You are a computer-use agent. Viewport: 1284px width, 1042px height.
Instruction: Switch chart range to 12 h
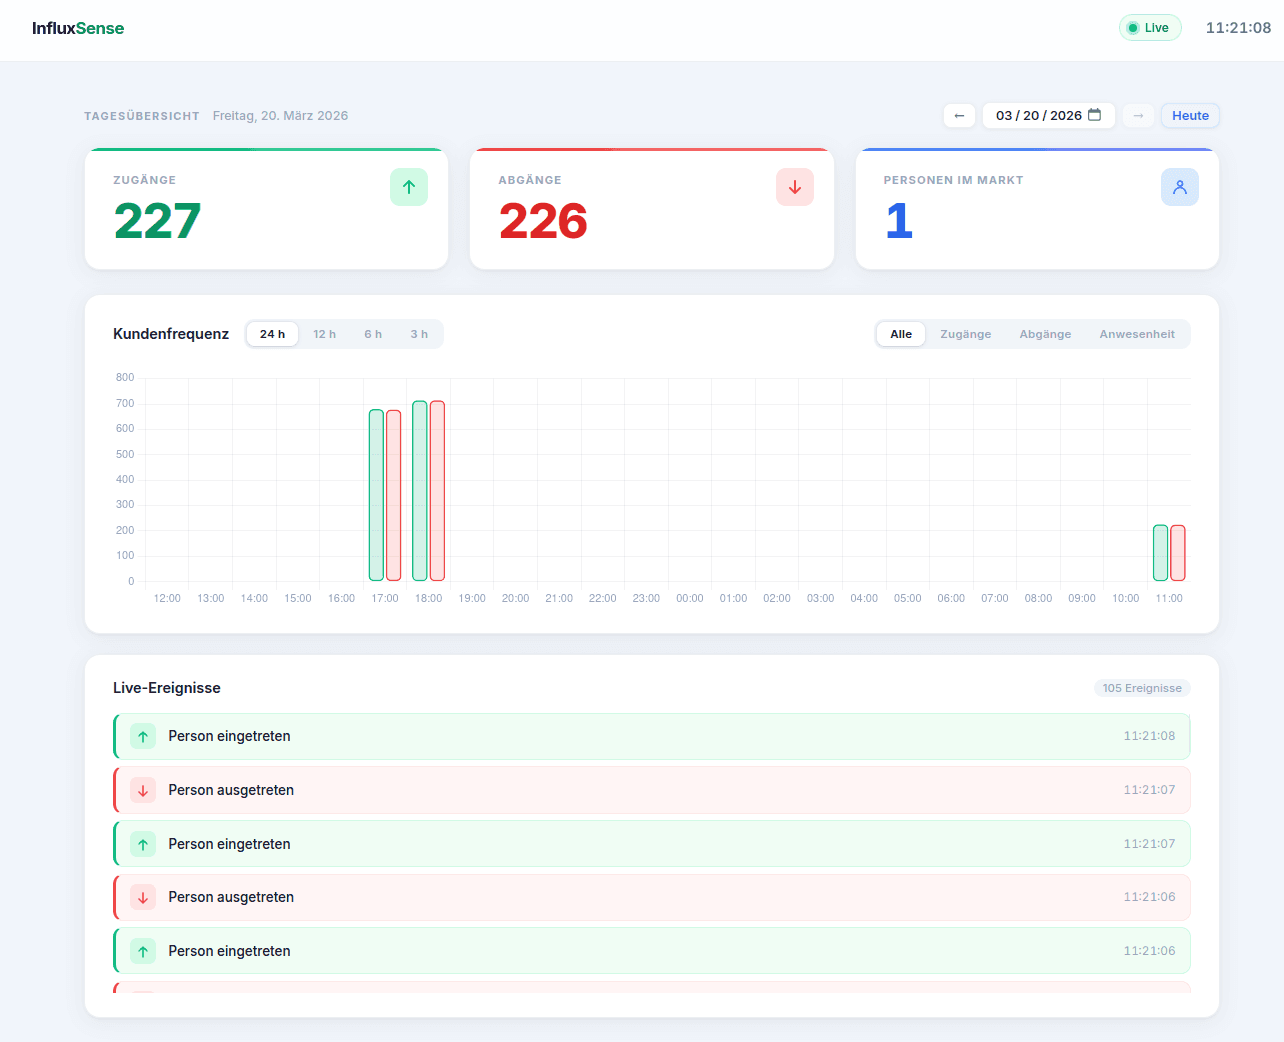(x=324, y=334)
